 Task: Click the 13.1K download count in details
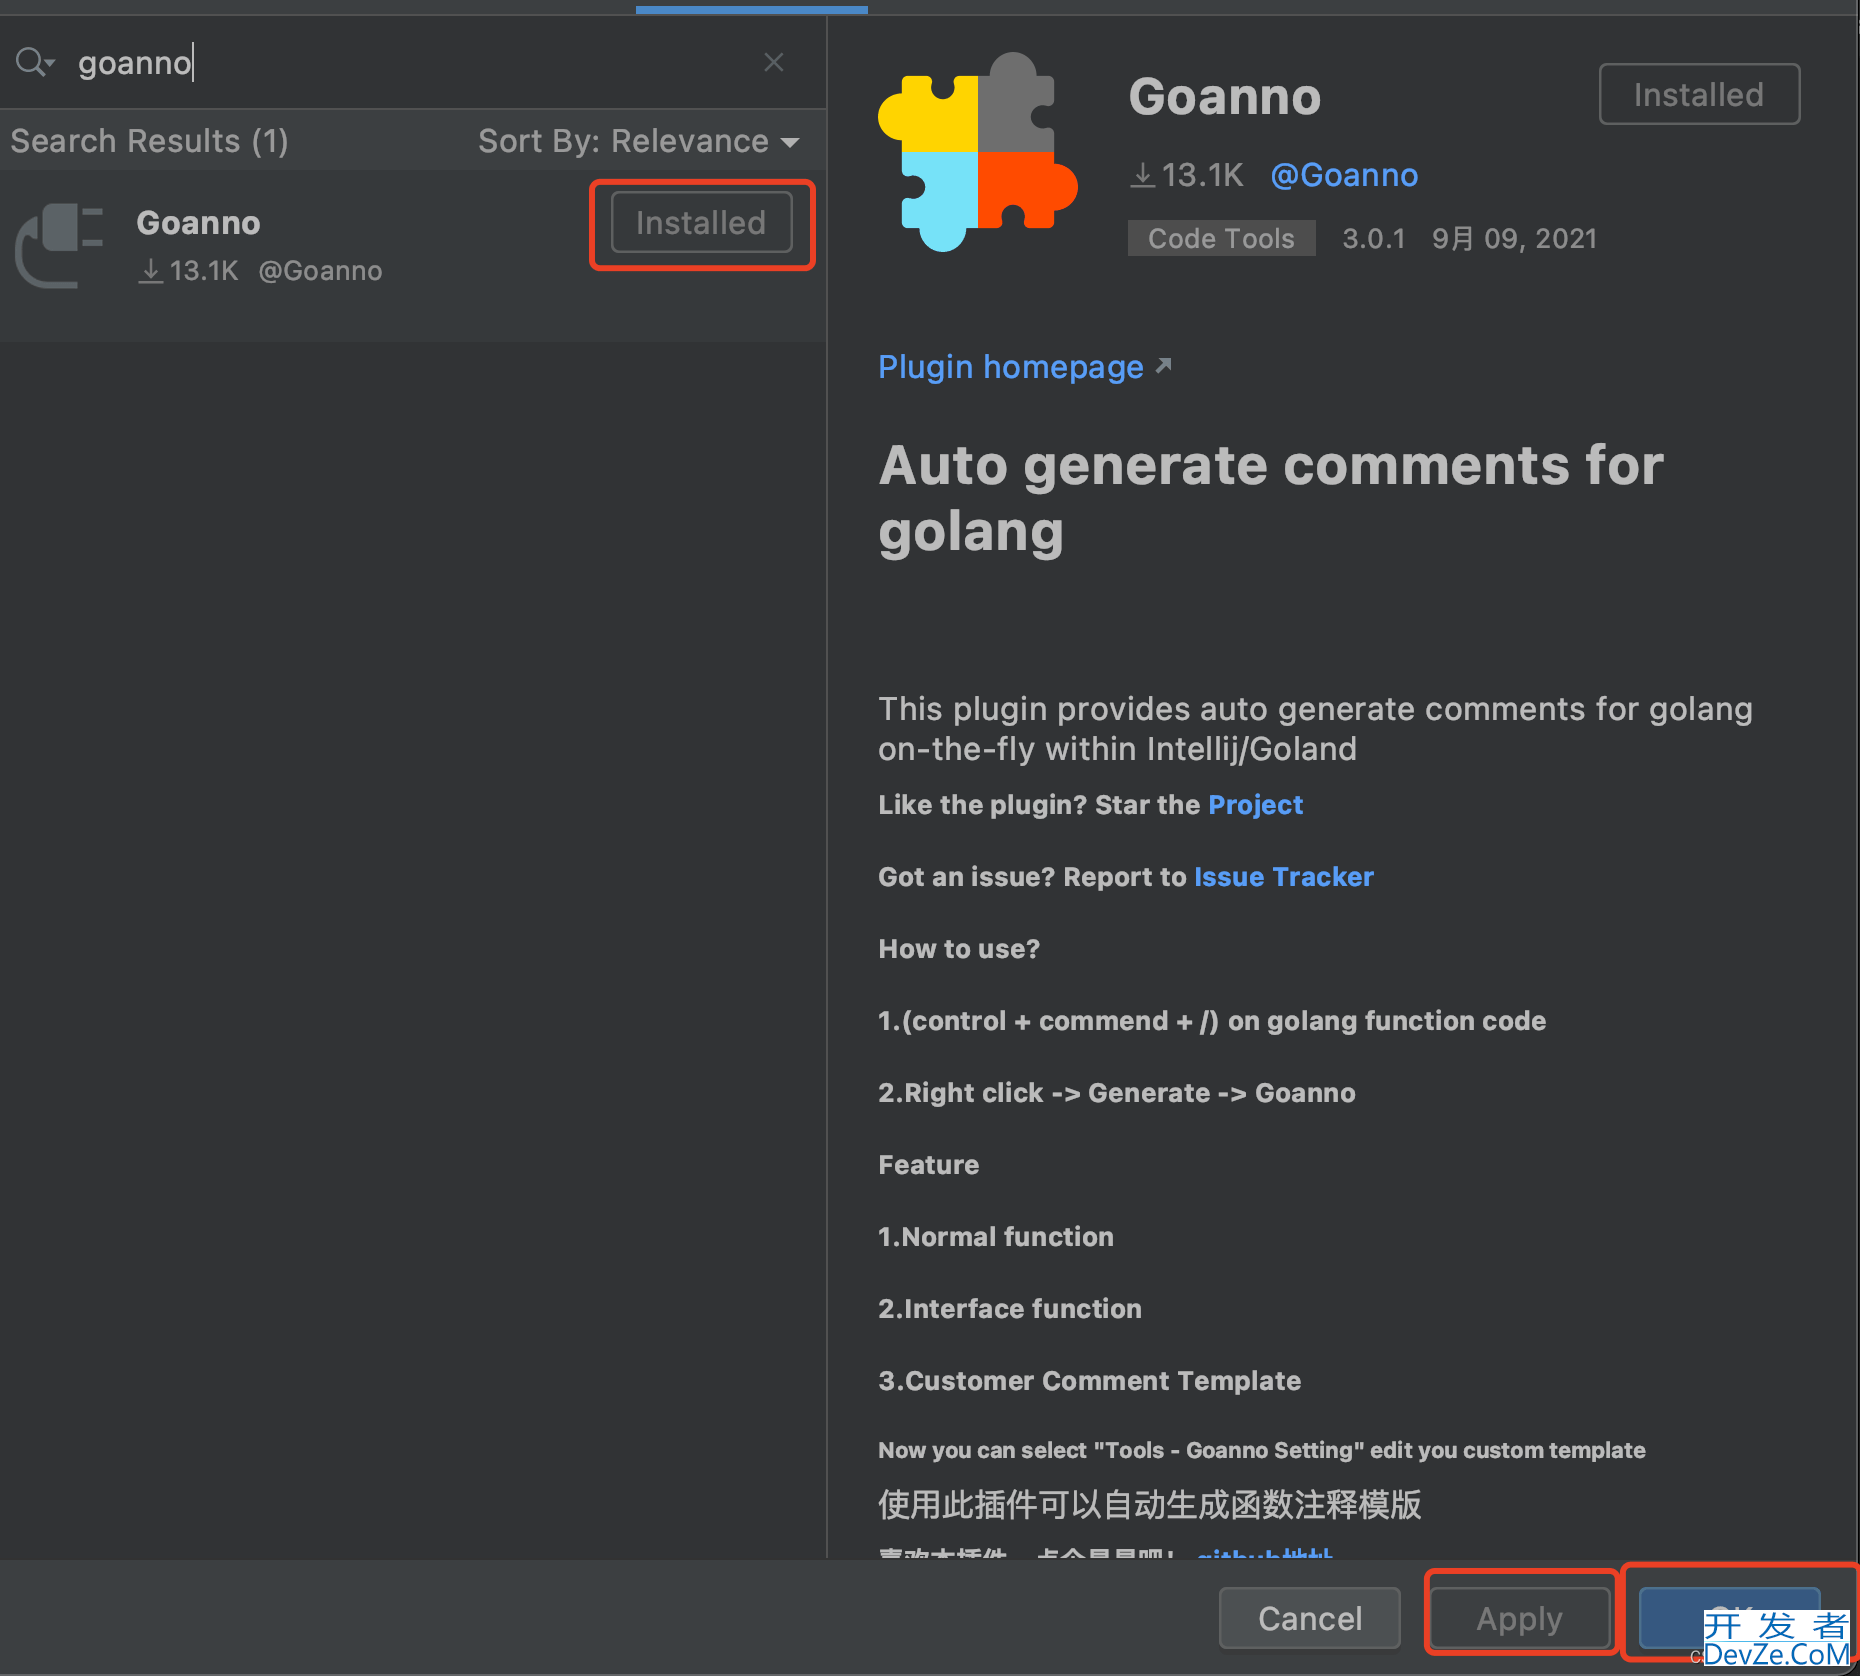[x=1187, y=175]
